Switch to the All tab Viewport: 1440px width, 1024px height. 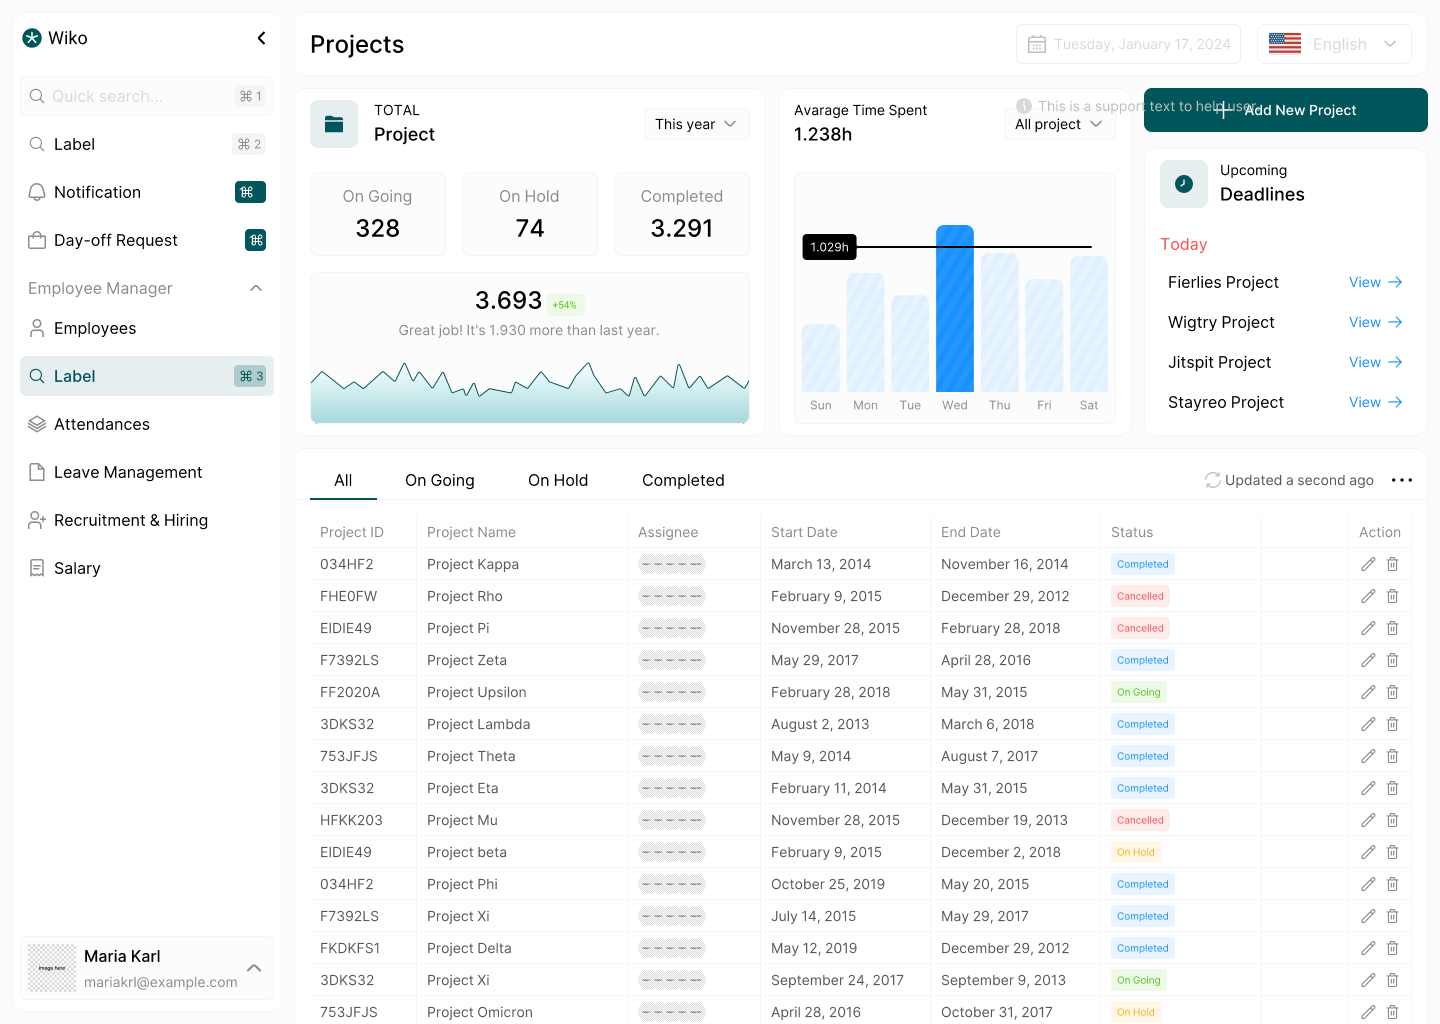pos(343,480)
